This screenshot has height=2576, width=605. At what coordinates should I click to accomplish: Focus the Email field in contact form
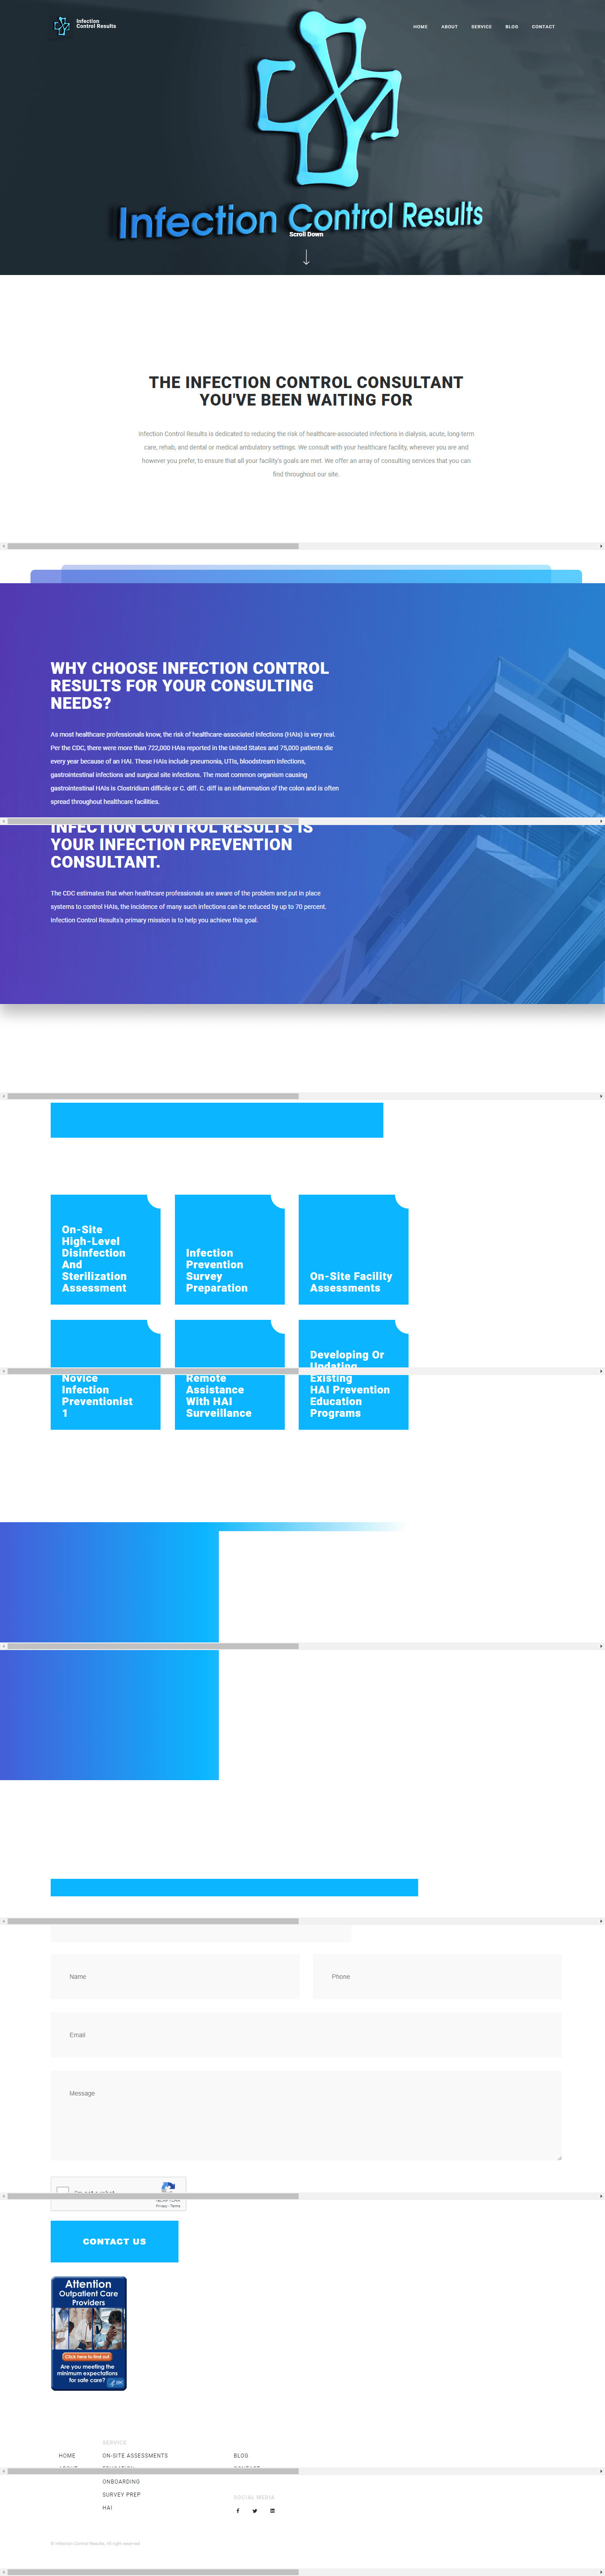pyautogui.click(x=306, y=2034)
